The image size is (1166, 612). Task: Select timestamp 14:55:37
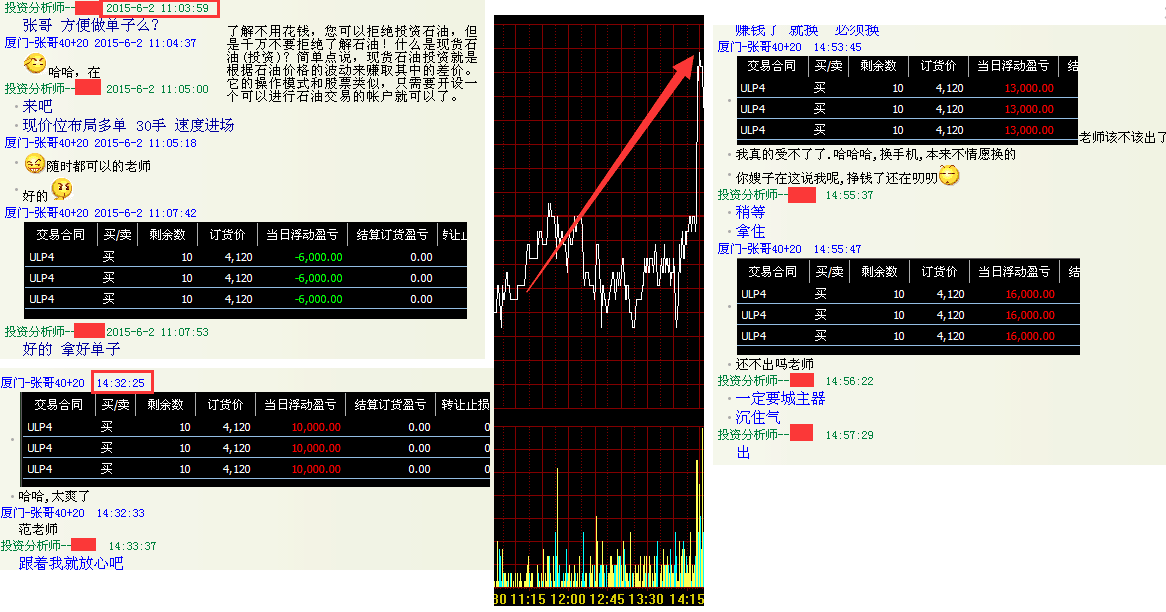click(849, 195)
